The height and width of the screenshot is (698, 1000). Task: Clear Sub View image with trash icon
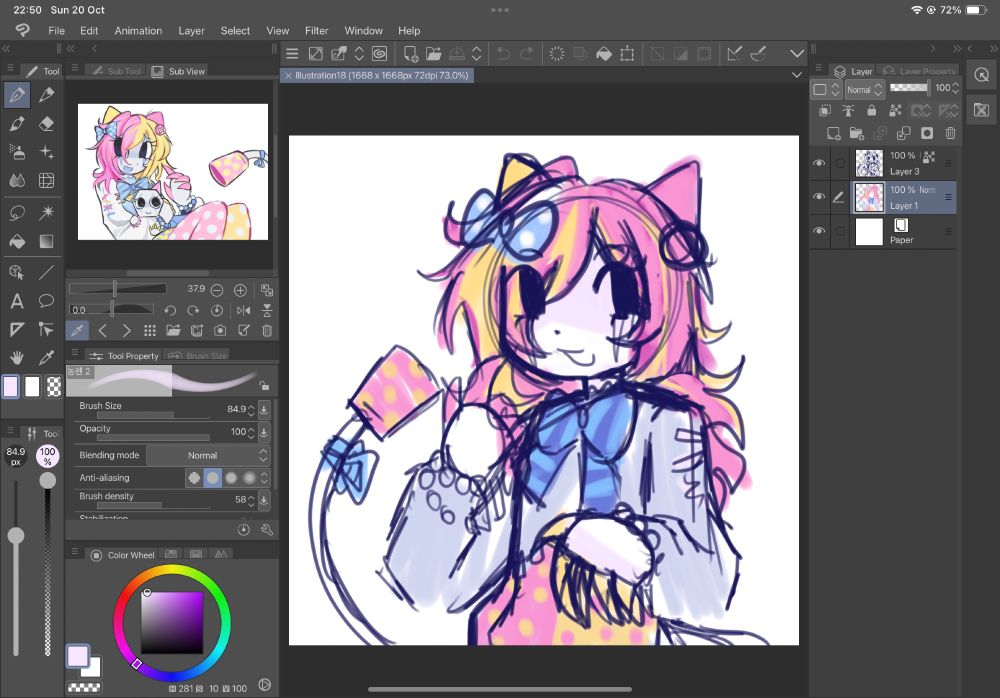click(x=267, y=330)
